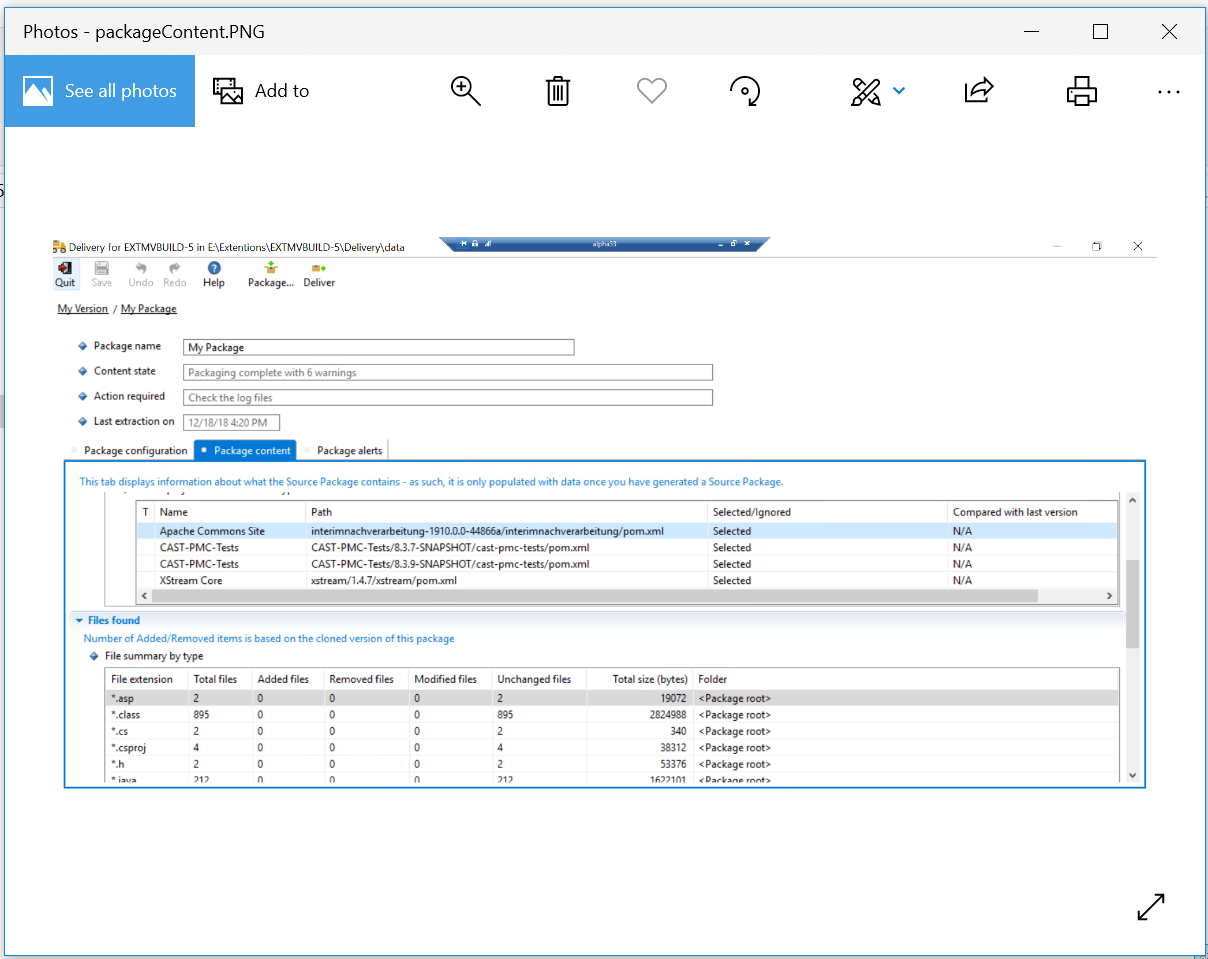Click the Add to button
Viewport: 1208px width, 959px height.
point(261,91)
